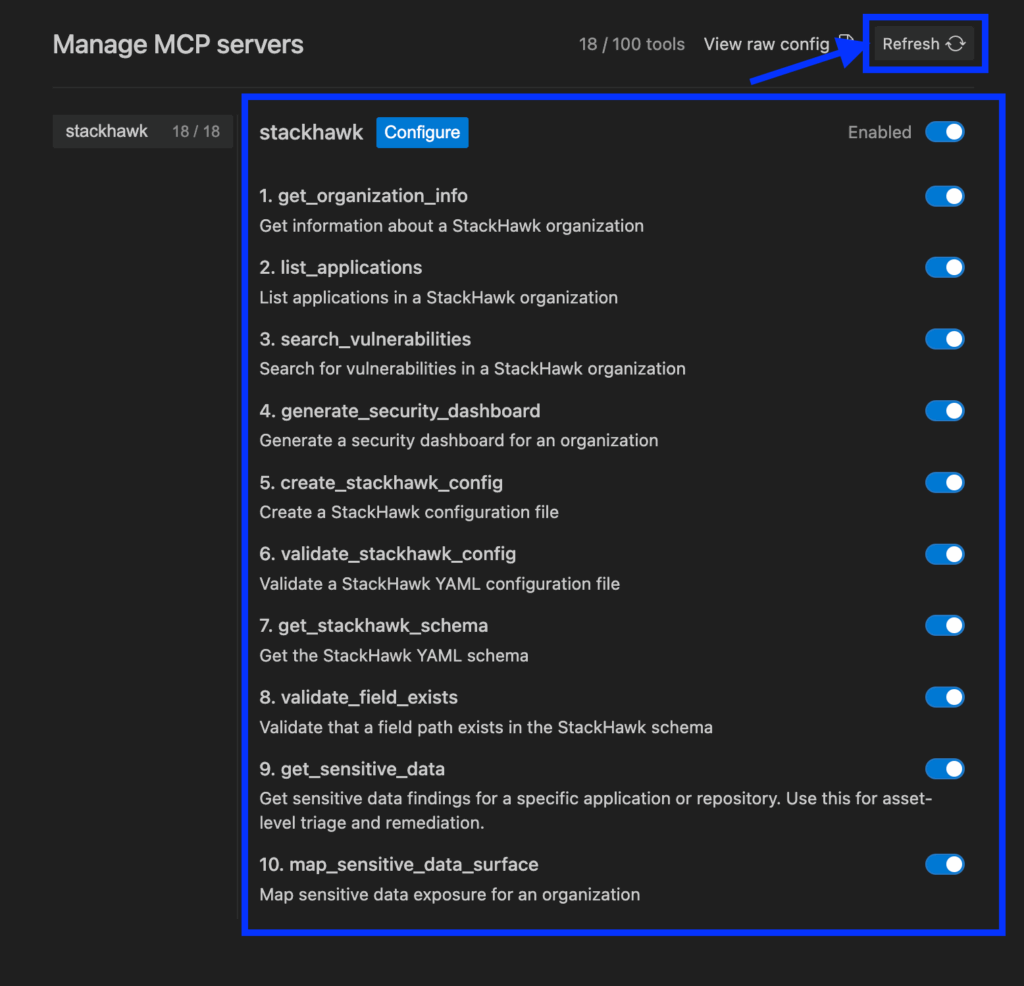Disable create_stackhawk_config tool switch
This screenshot has width=1024, height=986.
(x=944, y=483)
